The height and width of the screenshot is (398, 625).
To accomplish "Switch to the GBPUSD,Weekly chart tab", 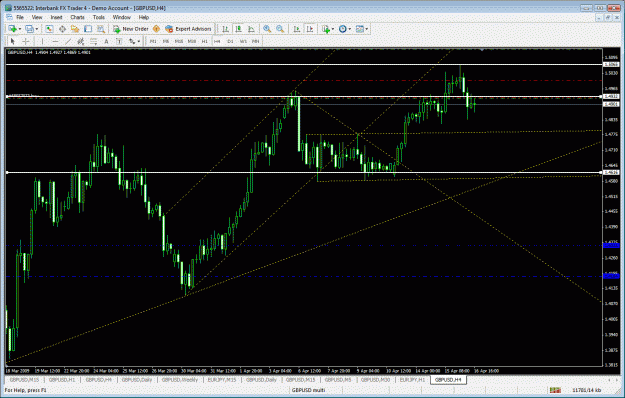I will tap(179, 380).
